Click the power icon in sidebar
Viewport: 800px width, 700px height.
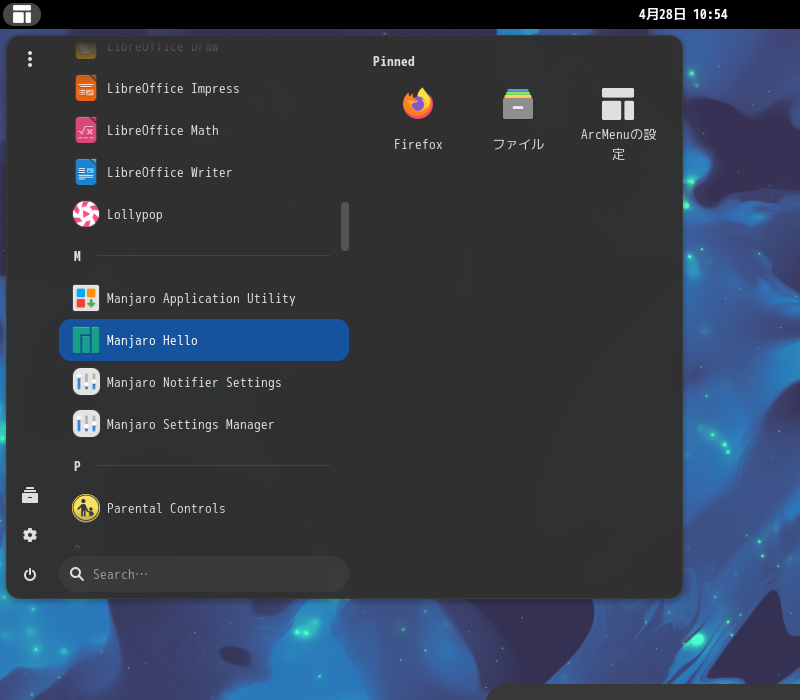click(30, 574)
